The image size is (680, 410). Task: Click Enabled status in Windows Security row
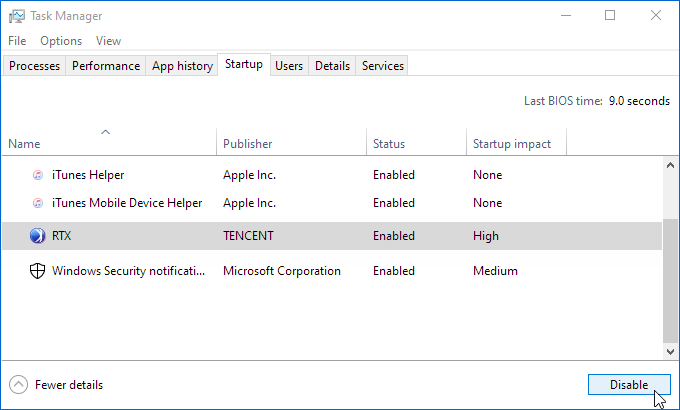394,271
